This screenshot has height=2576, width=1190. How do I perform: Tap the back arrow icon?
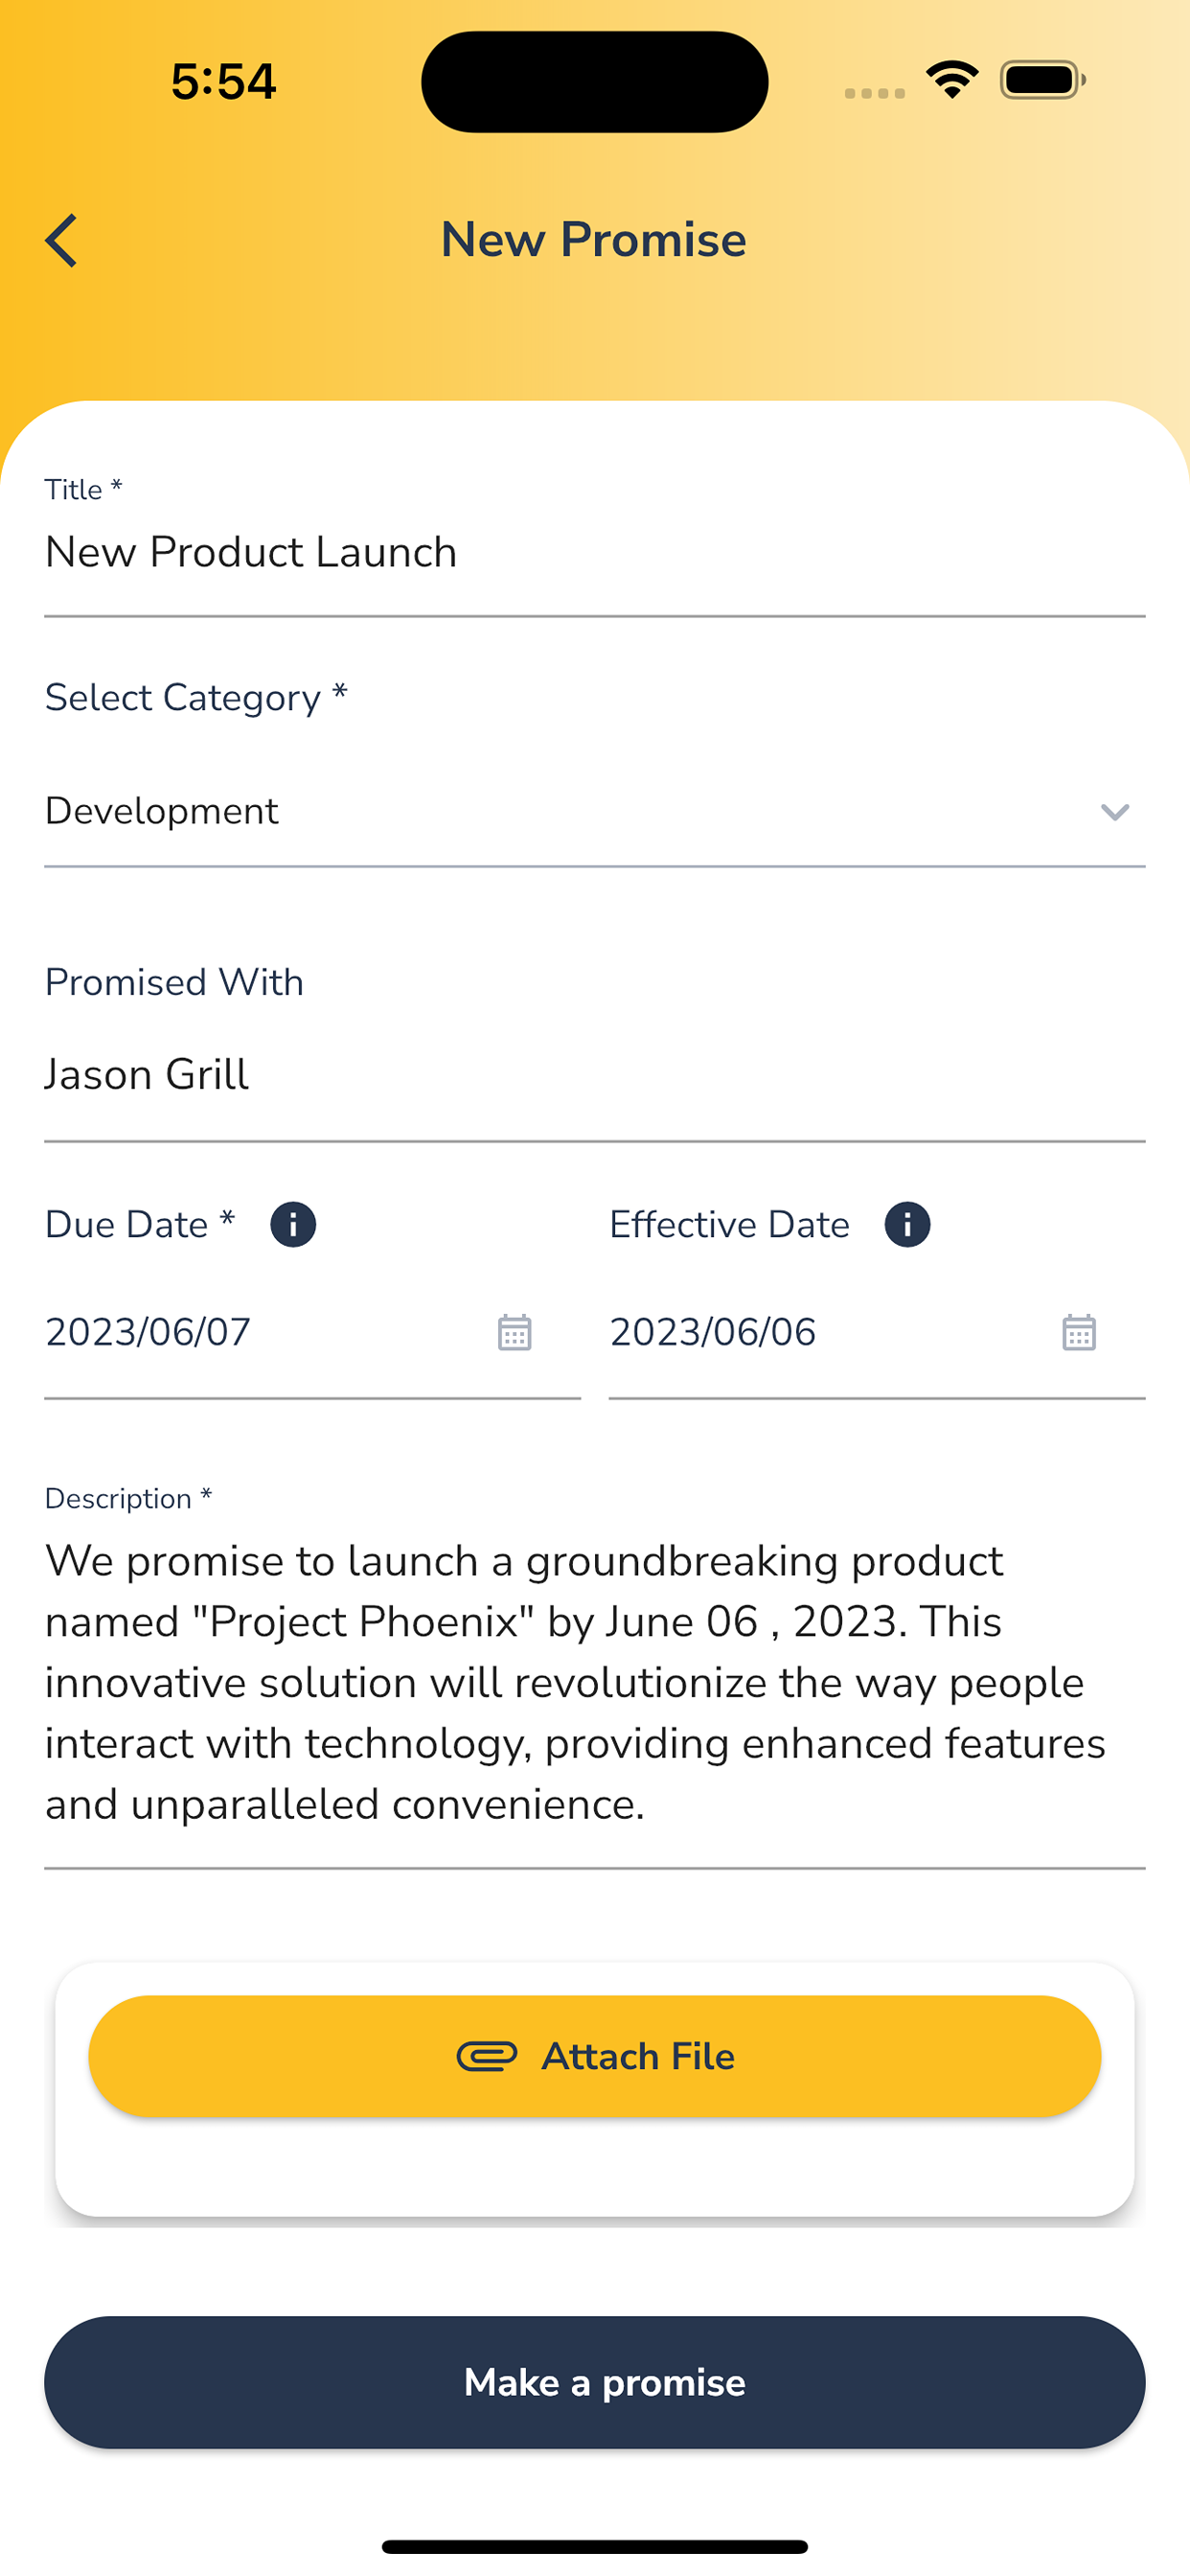tap(61, 241)
